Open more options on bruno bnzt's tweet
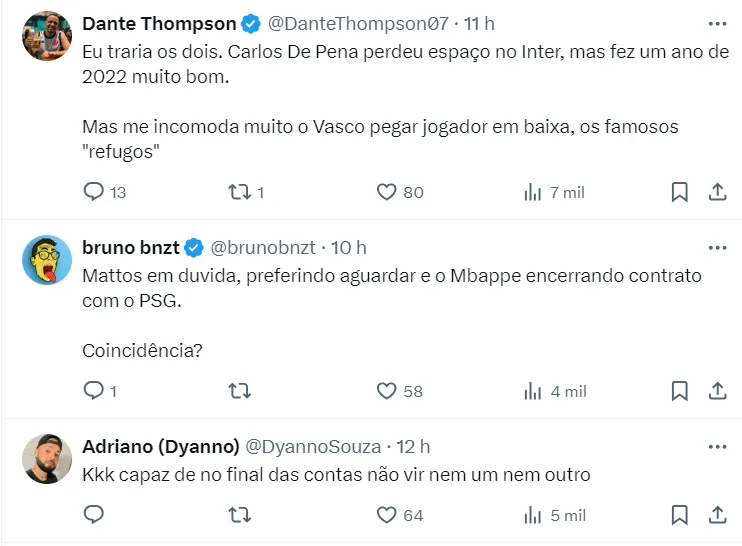Viewport: 742px width, 546px height. pos(717,248)
